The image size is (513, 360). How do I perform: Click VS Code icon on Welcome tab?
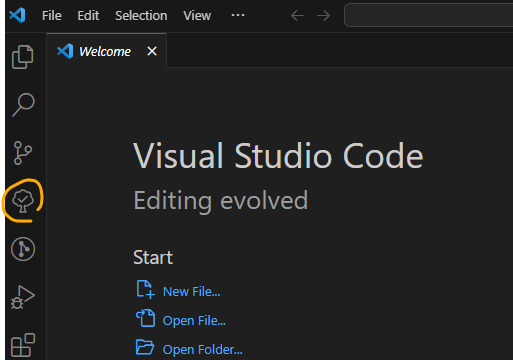click(65, 51)
